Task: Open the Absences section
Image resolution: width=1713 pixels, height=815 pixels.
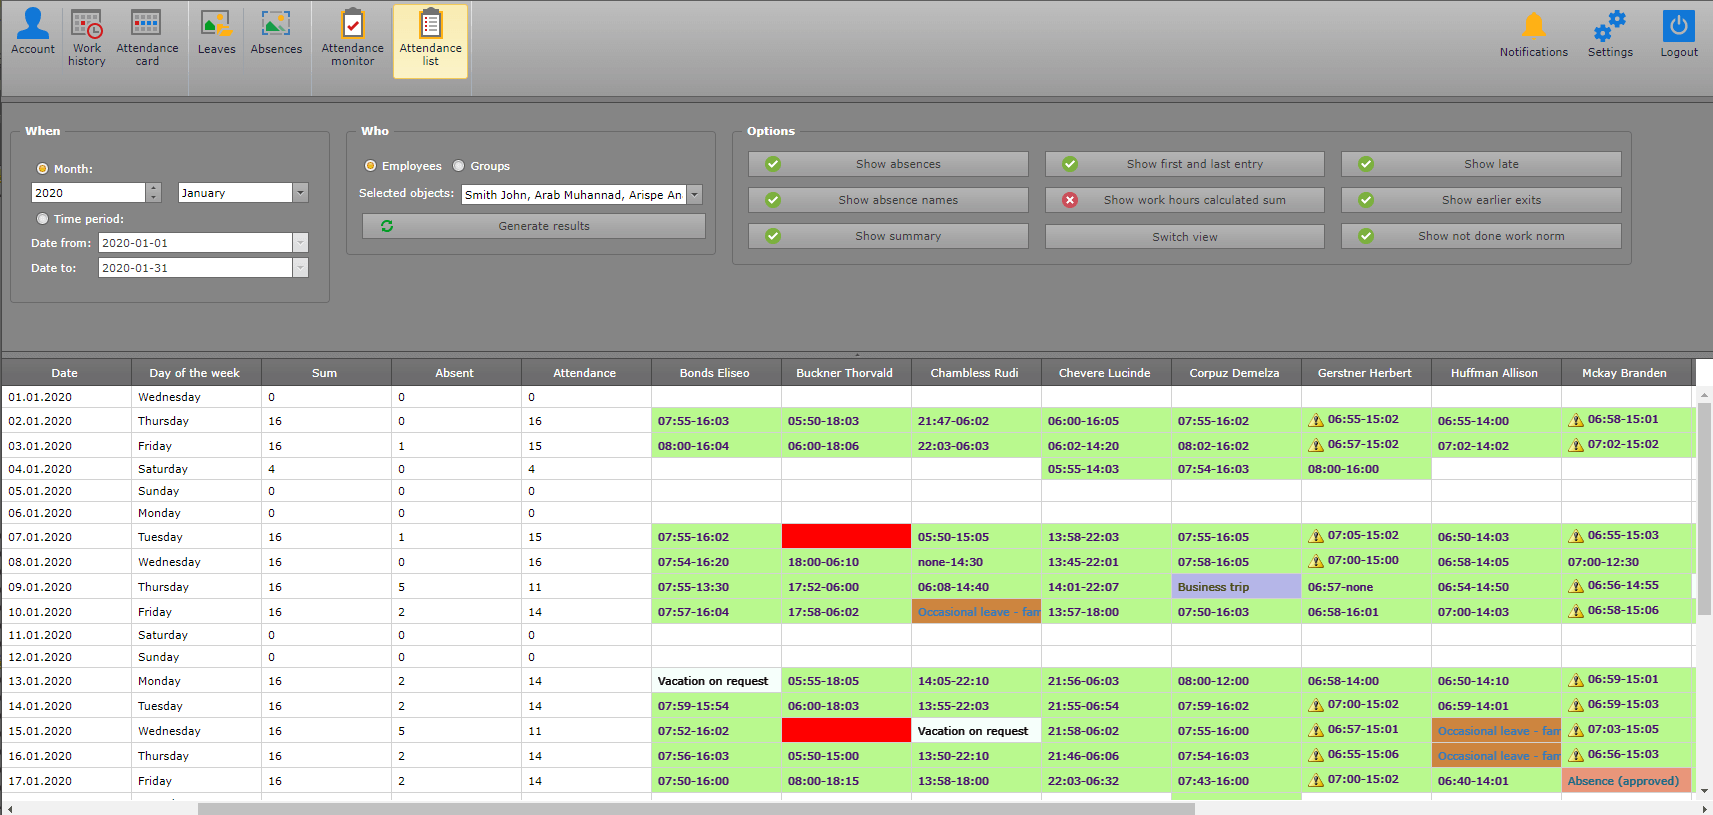Action: click(x=276, y=32)
